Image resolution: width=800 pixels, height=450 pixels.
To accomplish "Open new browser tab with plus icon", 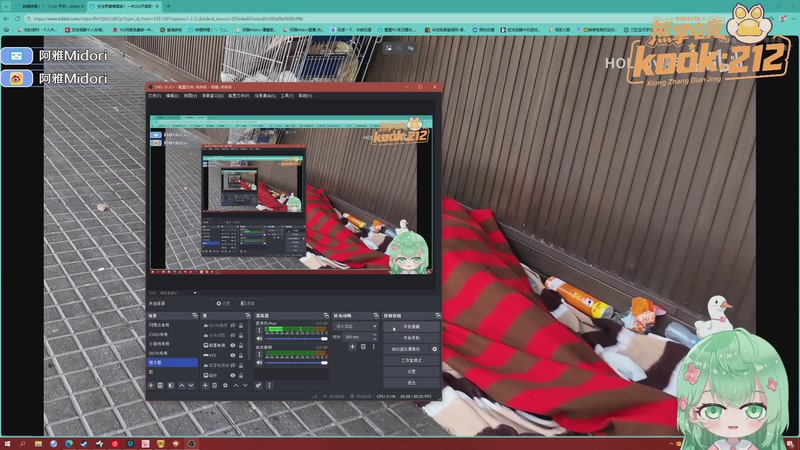I will click(x=168, y=6).
